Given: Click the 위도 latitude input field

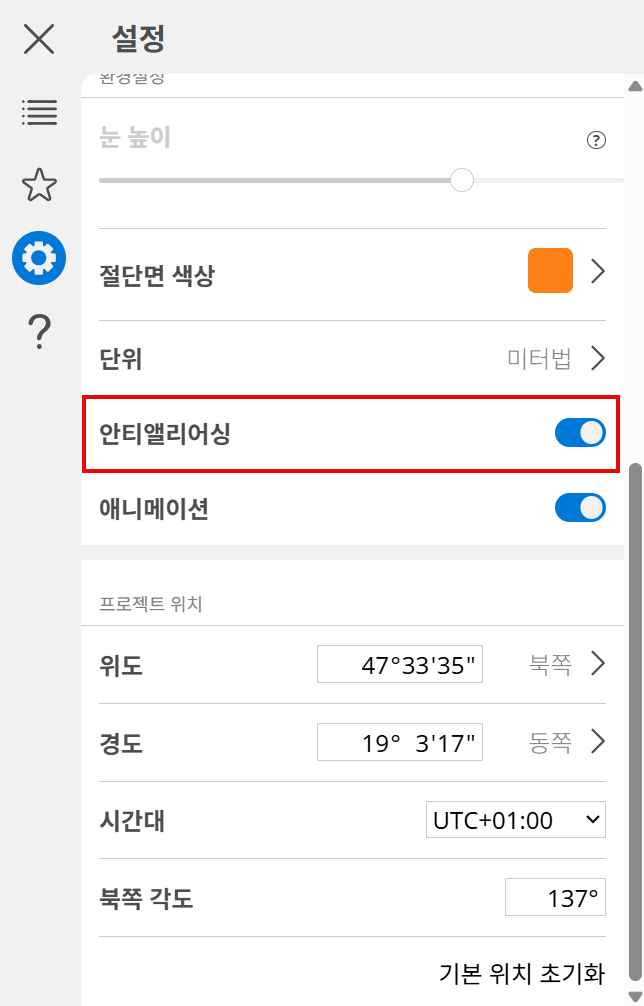Looking at the screenshot, I should [x=400, y=664].
